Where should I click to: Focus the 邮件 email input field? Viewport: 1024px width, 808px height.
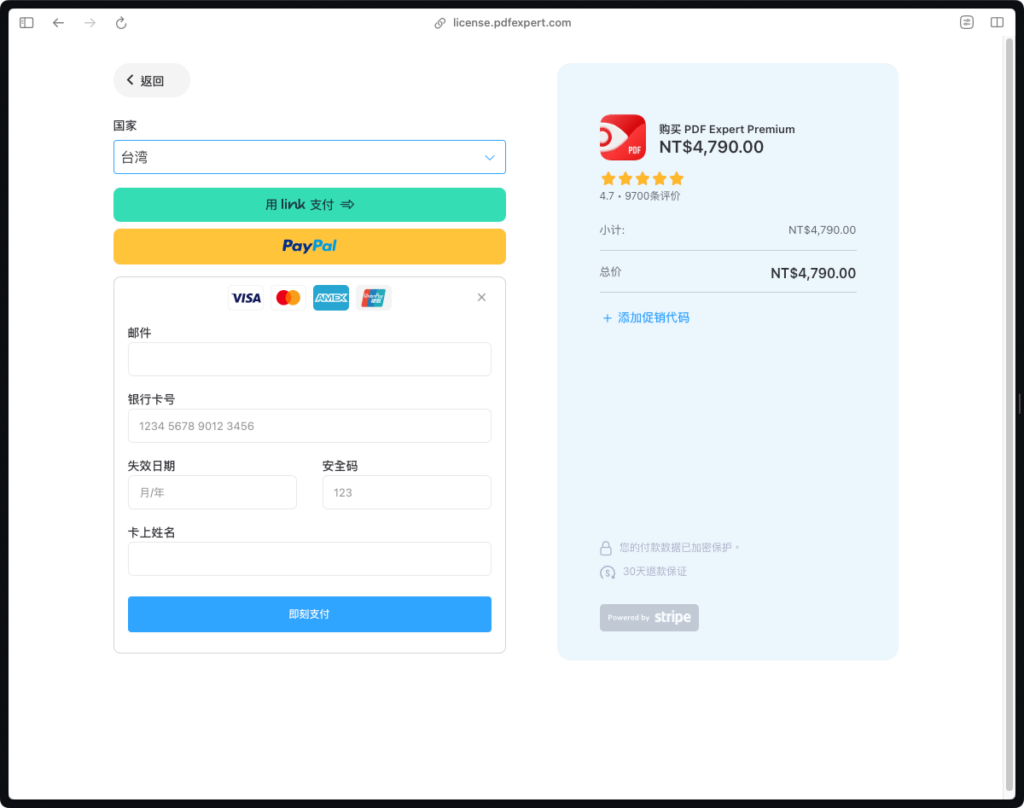pos(310,359)
